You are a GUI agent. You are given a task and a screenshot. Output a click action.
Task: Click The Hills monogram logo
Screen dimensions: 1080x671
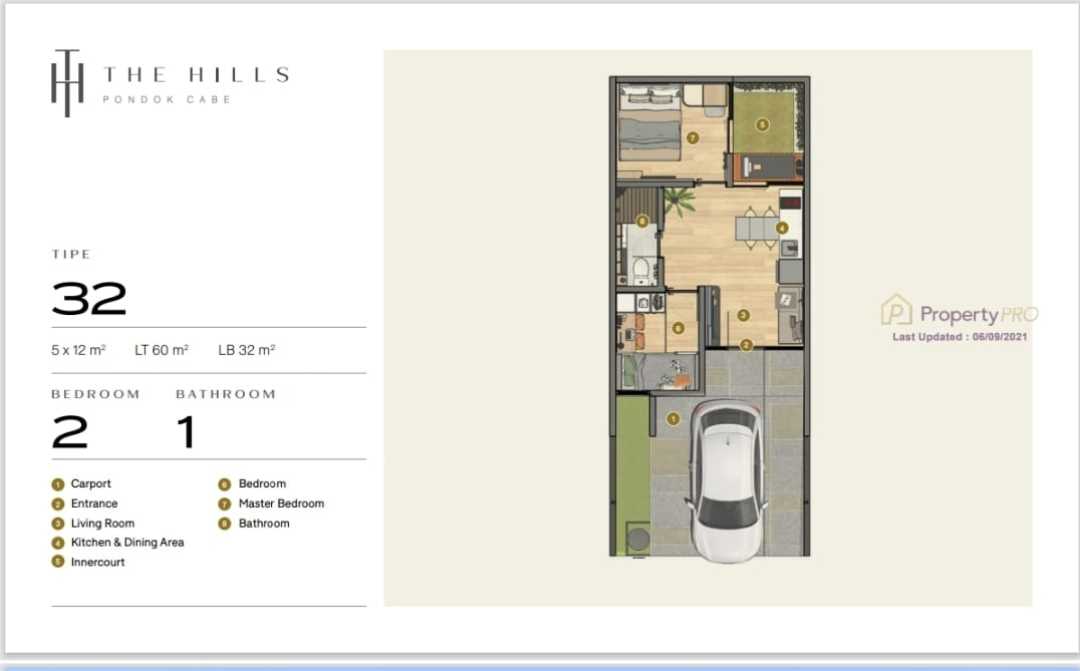[x=67, y=83]
